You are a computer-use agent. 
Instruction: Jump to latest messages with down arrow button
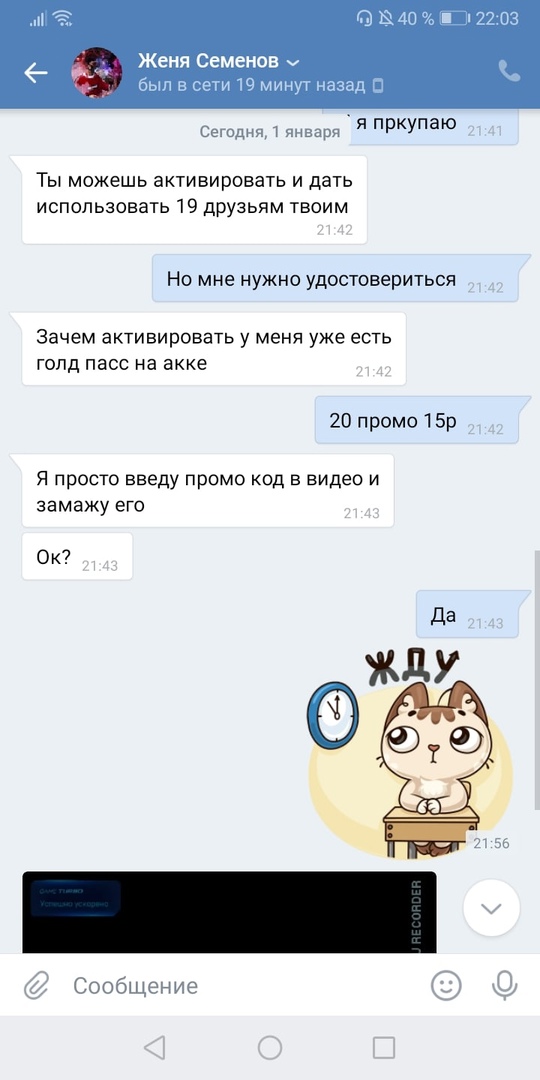point(491,908)
